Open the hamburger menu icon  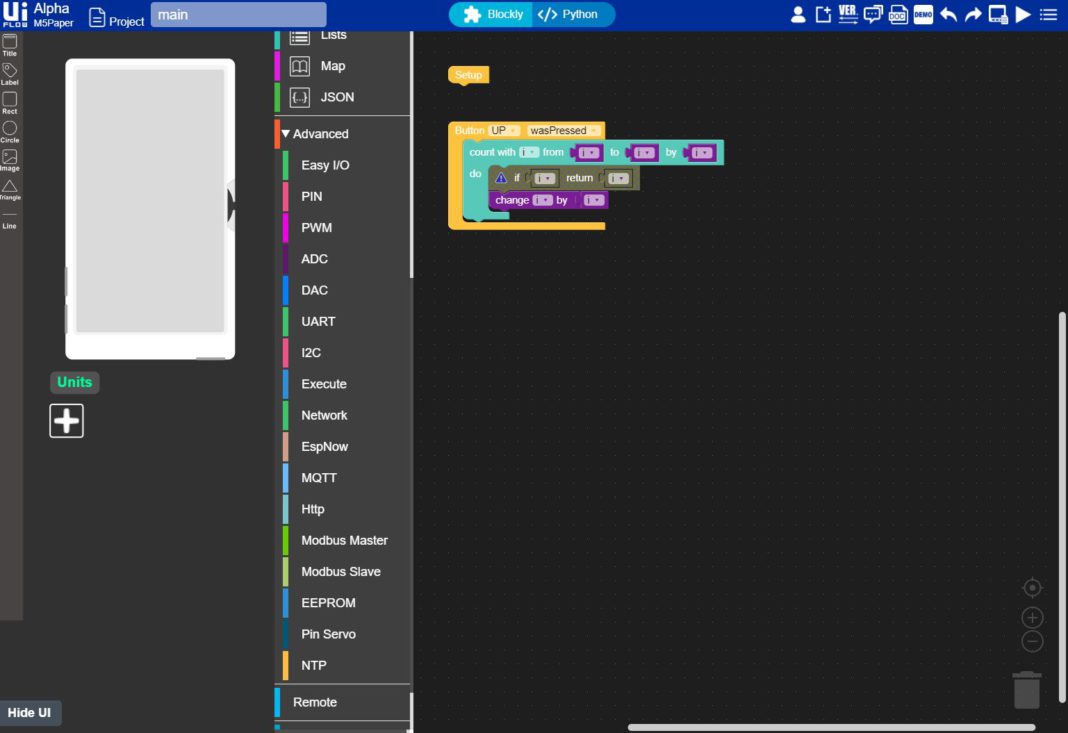(1046, 14)
